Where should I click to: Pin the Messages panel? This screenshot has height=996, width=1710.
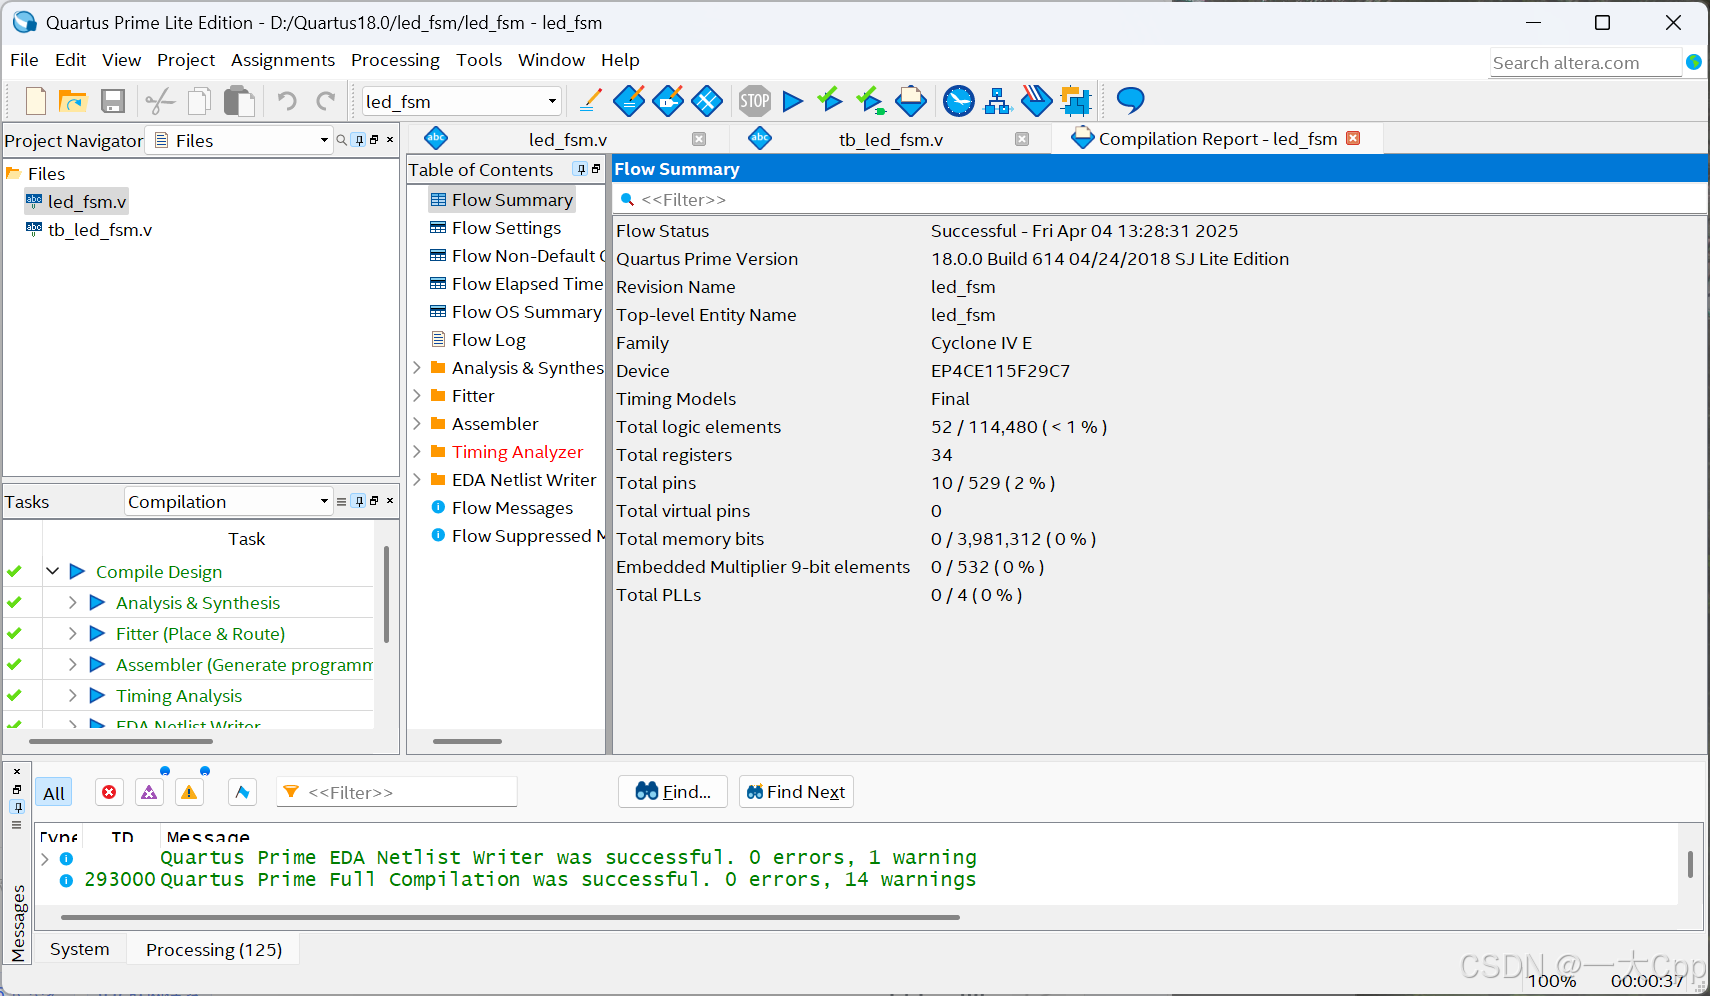pyautogui.click(x=17, y=807)
